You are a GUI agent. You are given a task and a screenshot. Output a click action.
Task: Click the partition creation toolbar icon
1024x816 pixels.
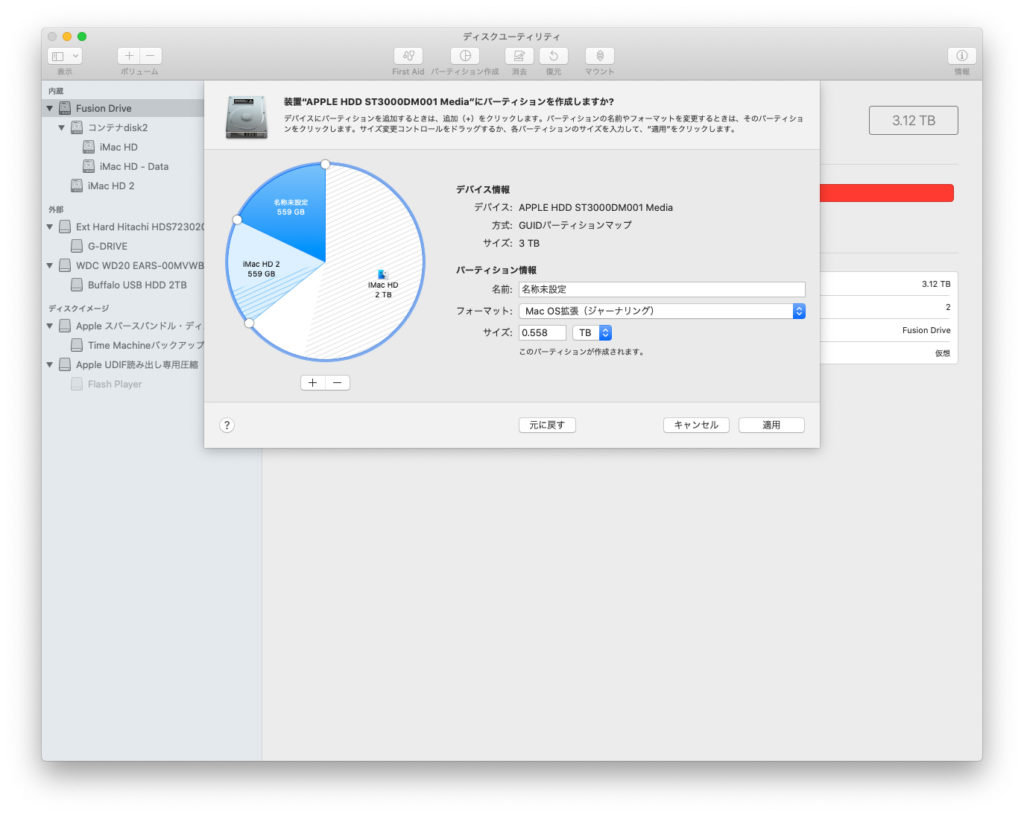[x=464, y=57]
